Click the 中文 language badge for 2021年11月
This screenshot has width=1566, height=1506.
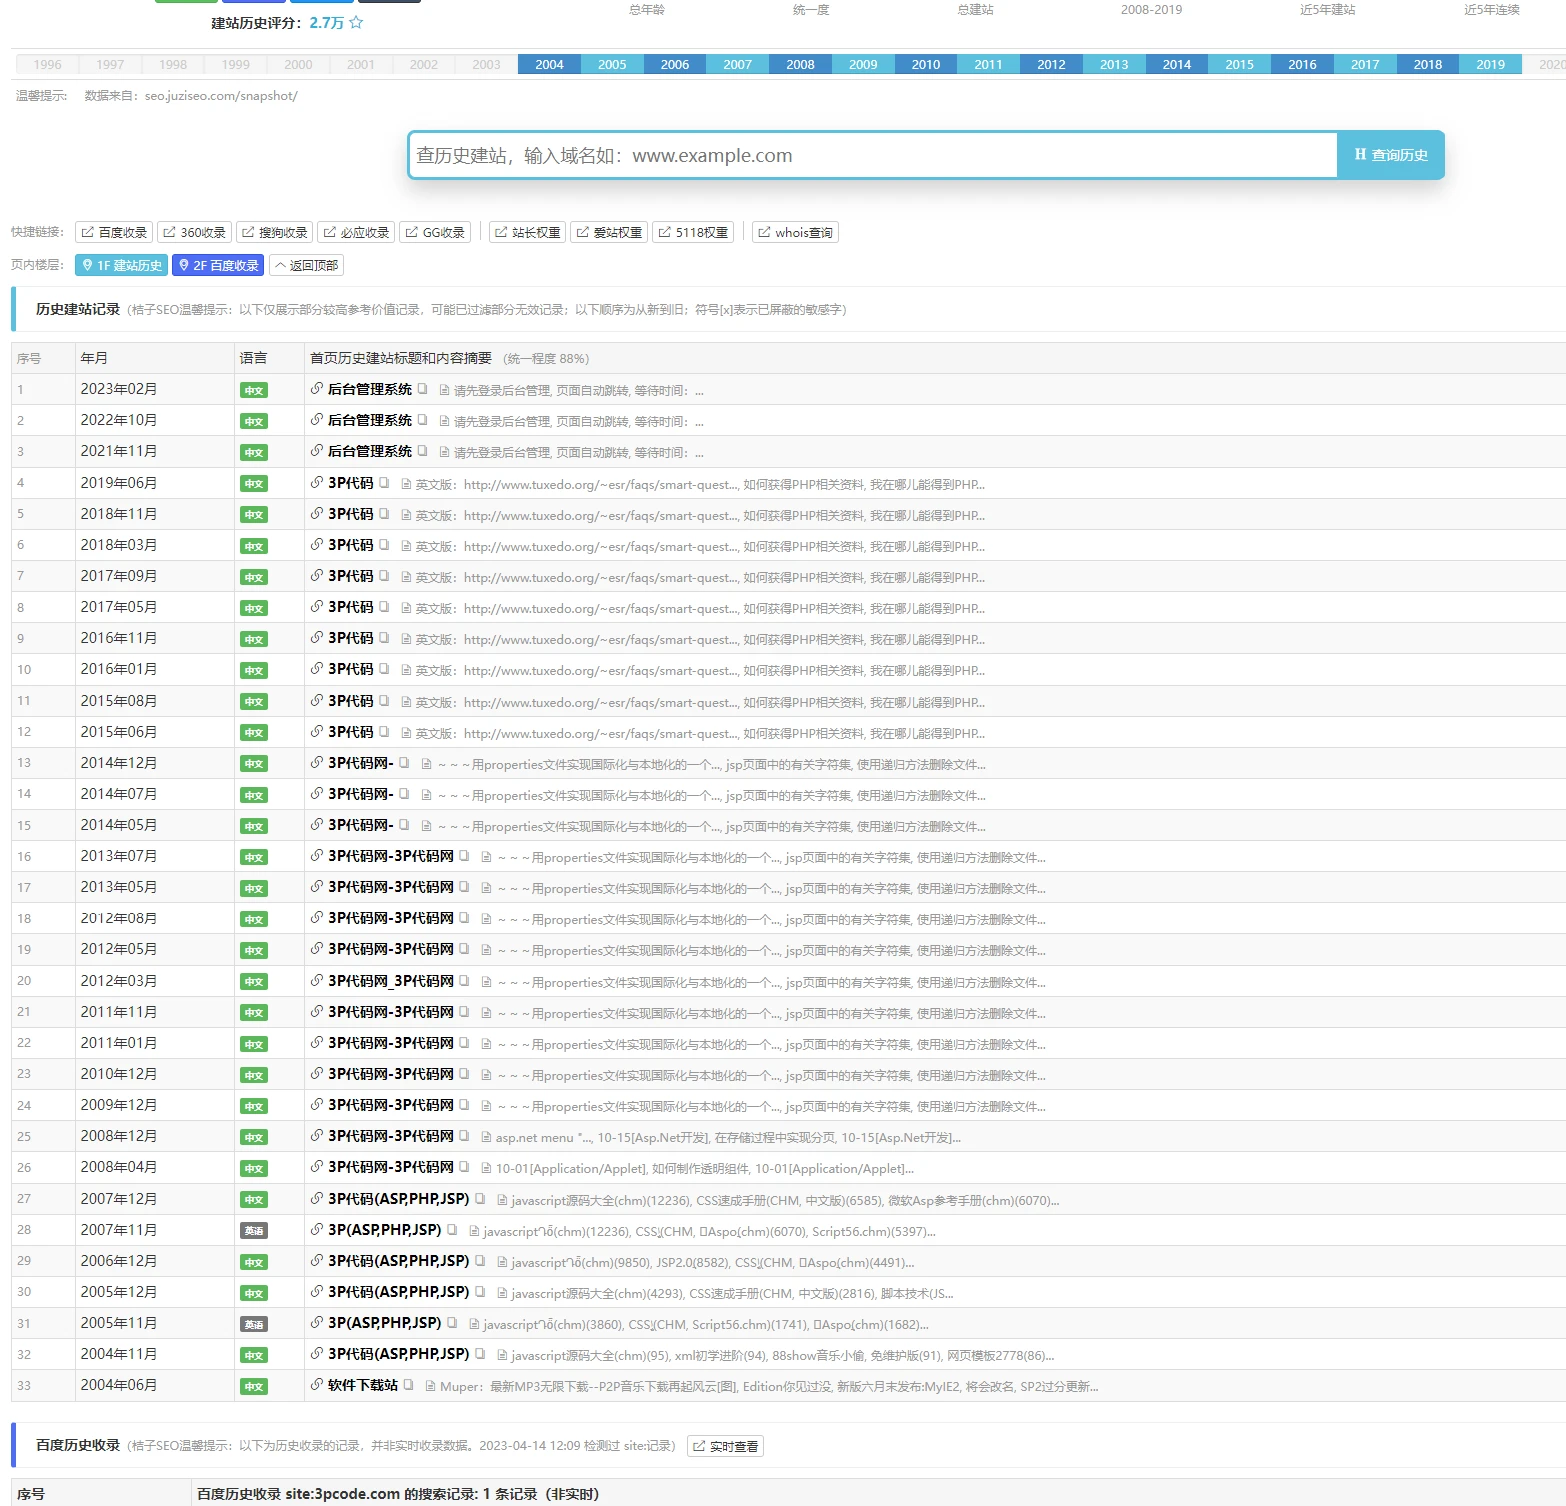pyautogui.click(x=254, y=453)
